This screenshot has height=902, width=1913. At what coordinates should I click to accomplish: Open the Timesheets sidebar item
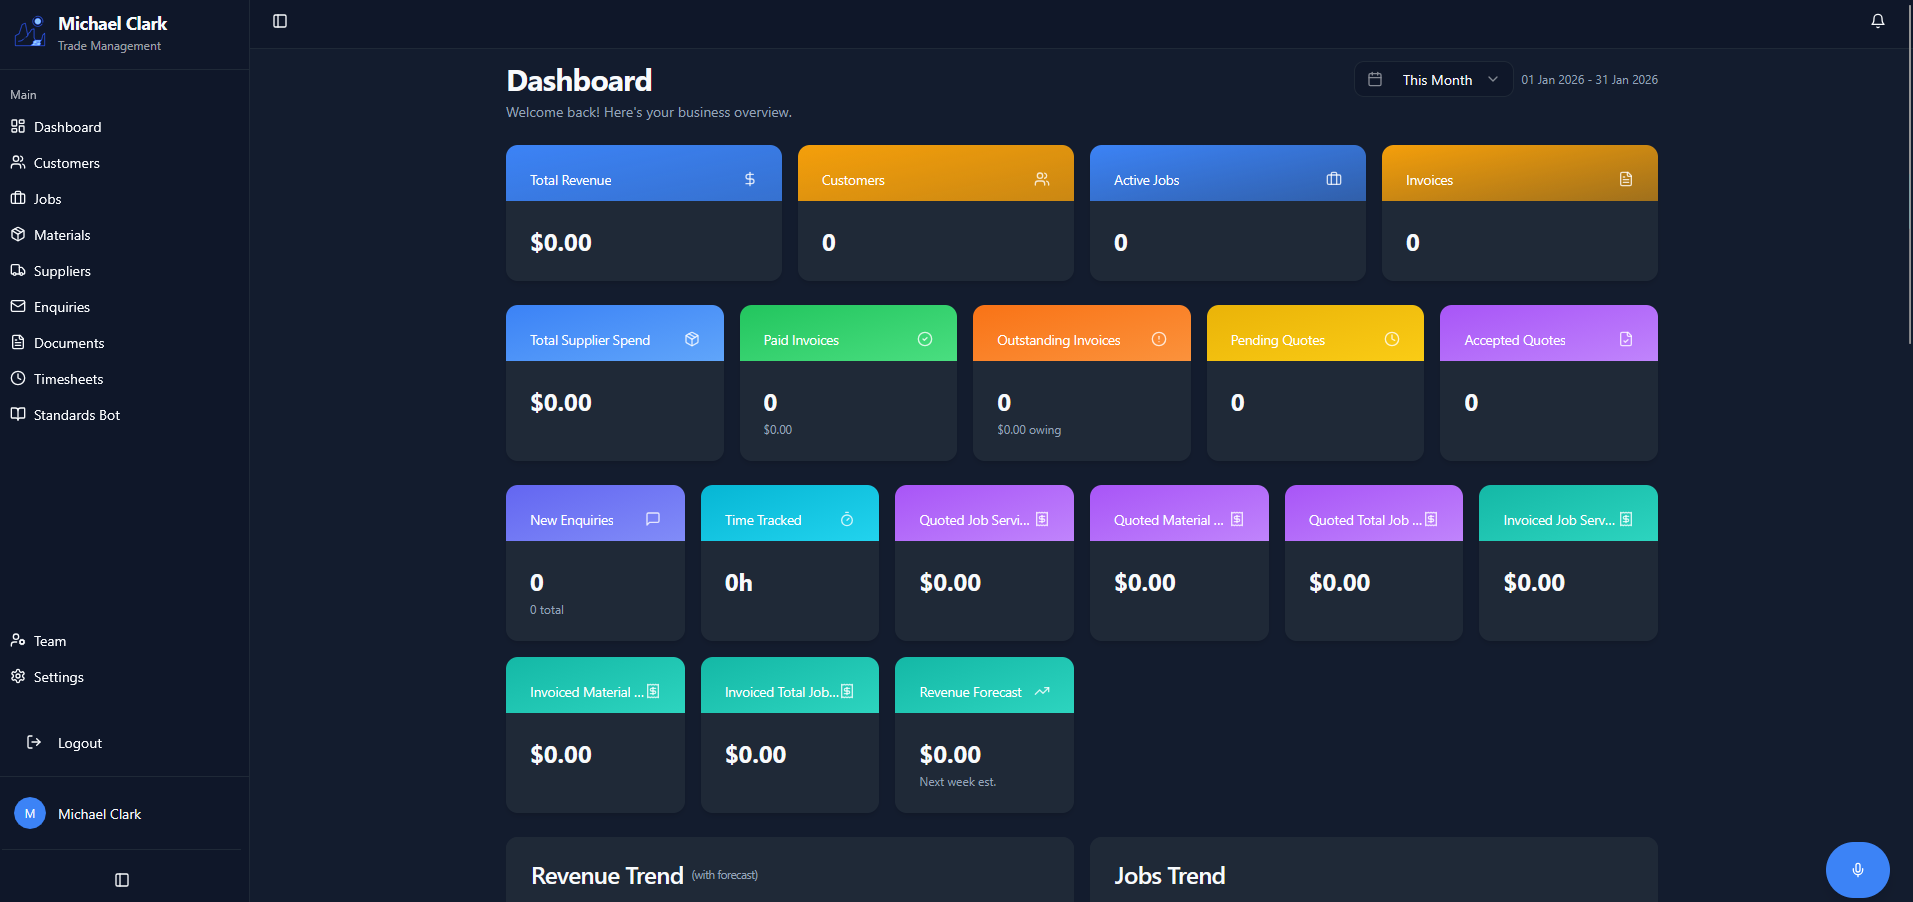(x=68, y=379)
